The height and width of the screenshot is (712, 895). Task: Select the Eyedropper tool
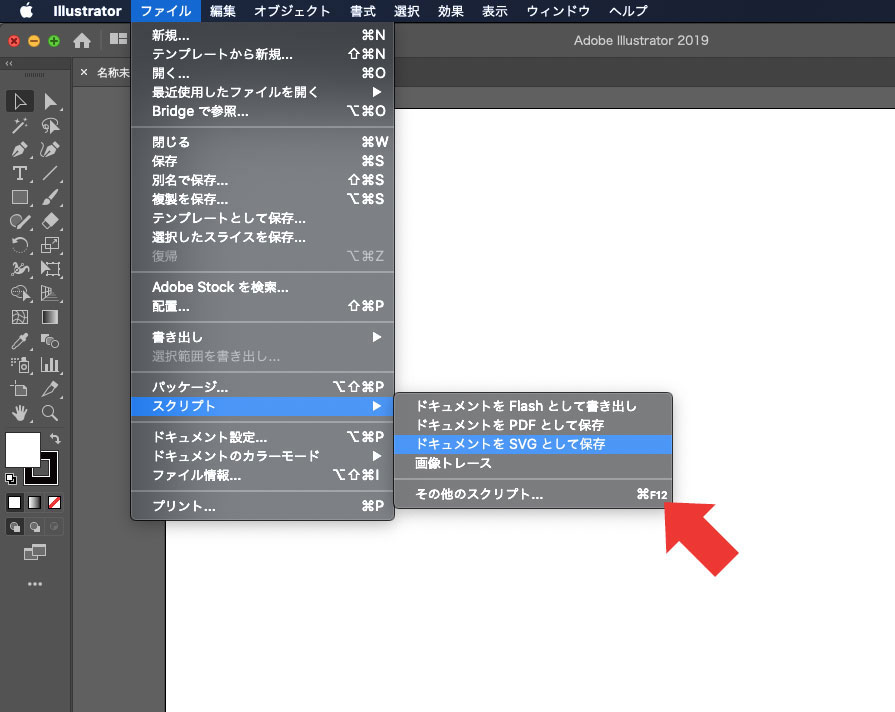pyautogui.click(x=20, y=341)
